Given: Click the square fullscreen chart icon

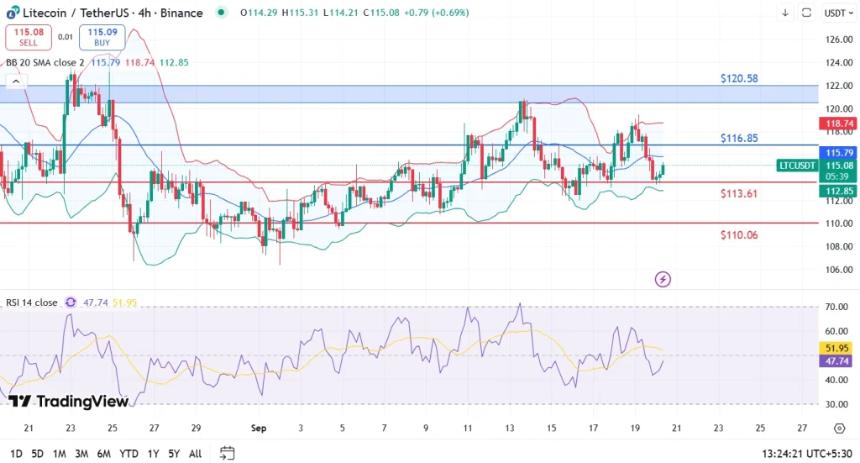Looking at the screenshot, I should [806, 13].
